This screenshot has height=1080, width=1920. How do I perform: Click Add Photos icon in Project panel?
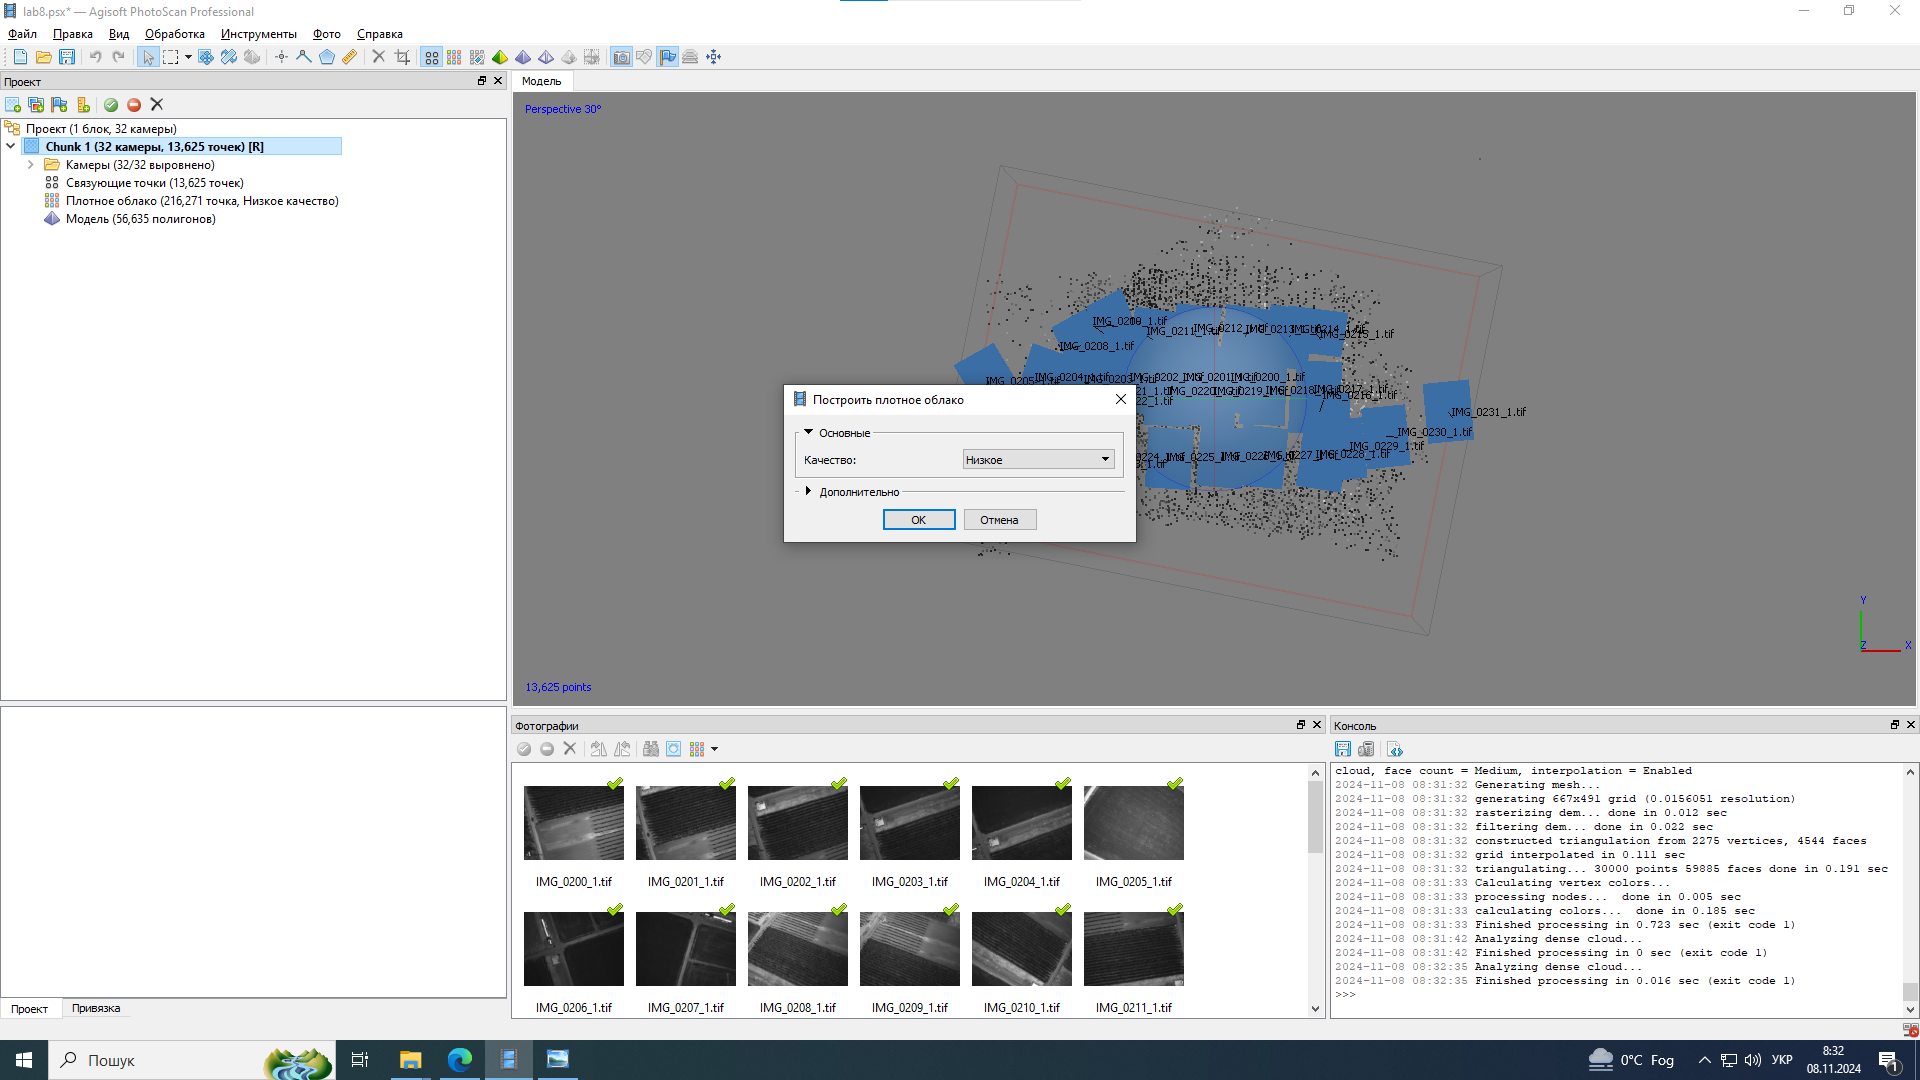(36, 105)
